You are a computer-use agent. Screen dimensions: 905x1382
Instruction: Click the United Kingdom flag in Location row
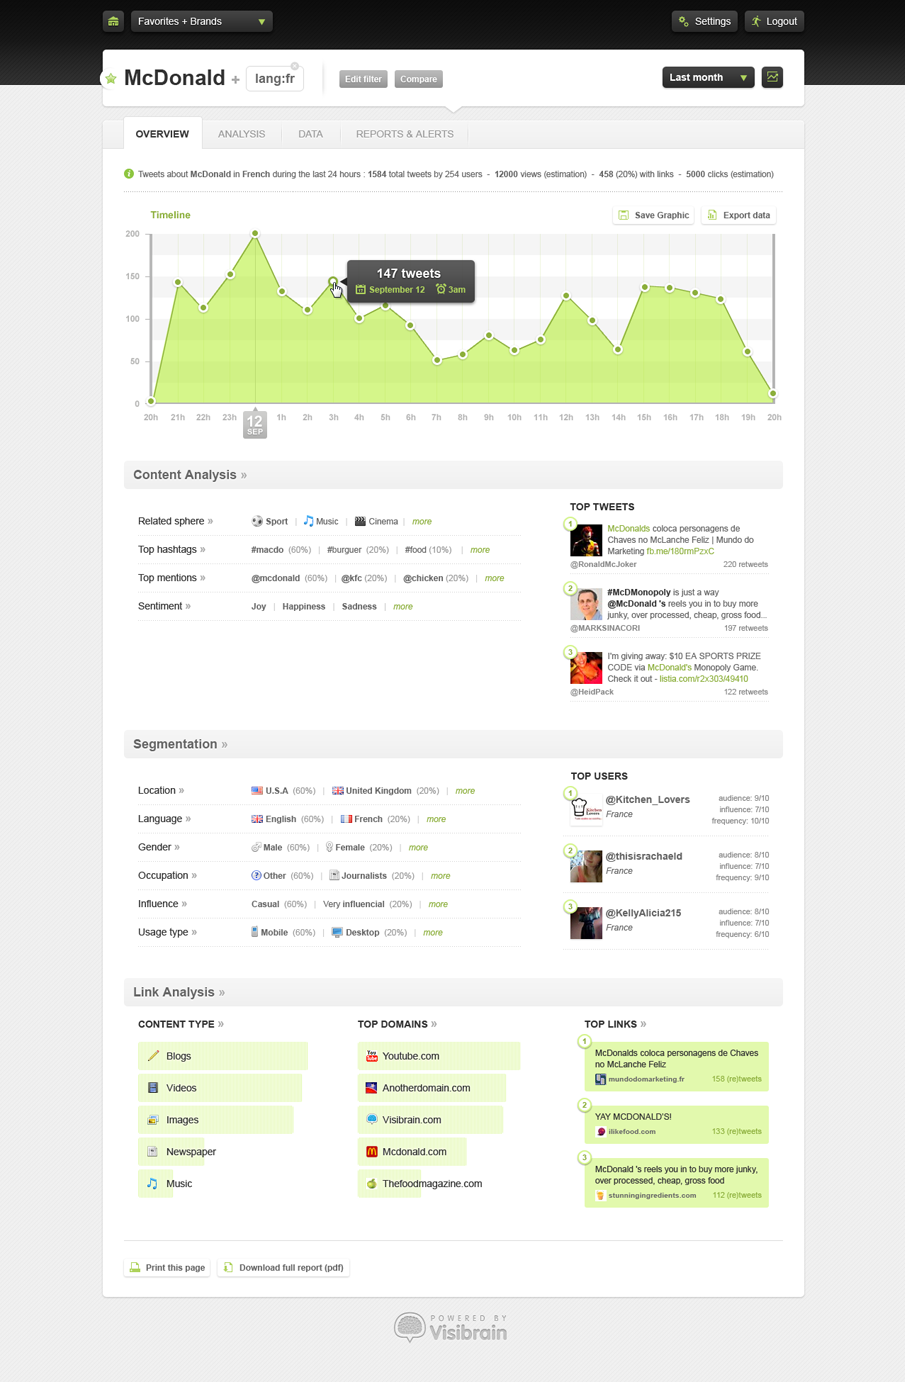pos(338,790)
